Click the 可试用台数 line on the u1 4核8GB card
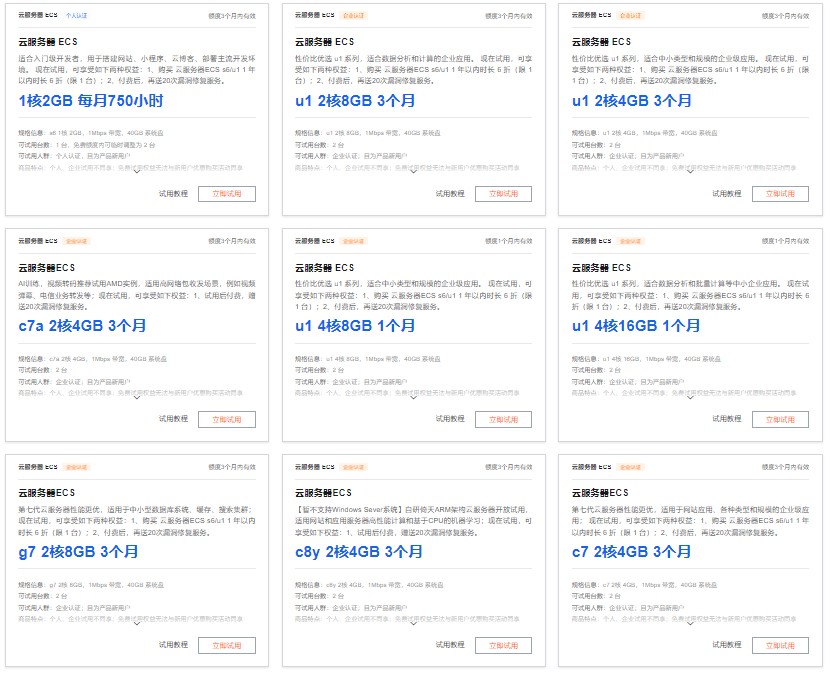This screenshot has height=676, width=830. [x=320, y=370]
